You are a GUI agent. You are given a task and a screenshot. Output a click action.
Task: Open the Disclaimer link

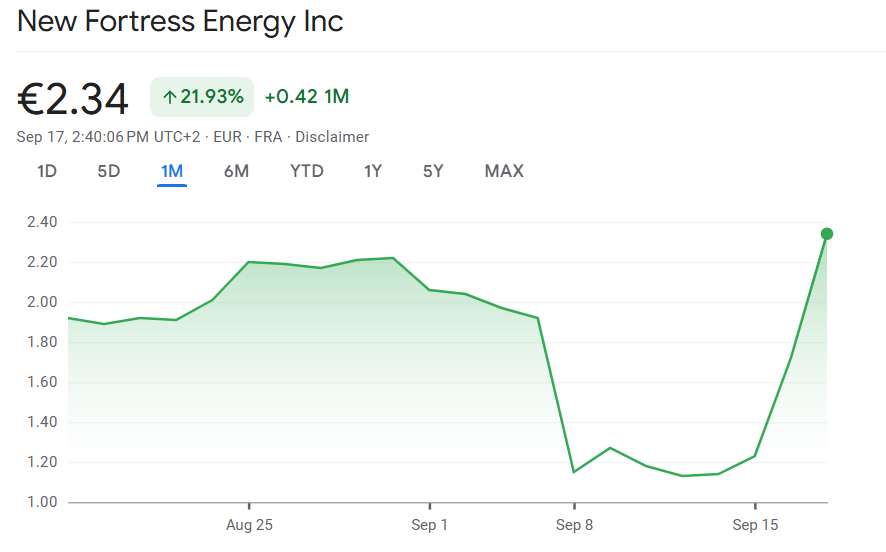pos(332,137)
